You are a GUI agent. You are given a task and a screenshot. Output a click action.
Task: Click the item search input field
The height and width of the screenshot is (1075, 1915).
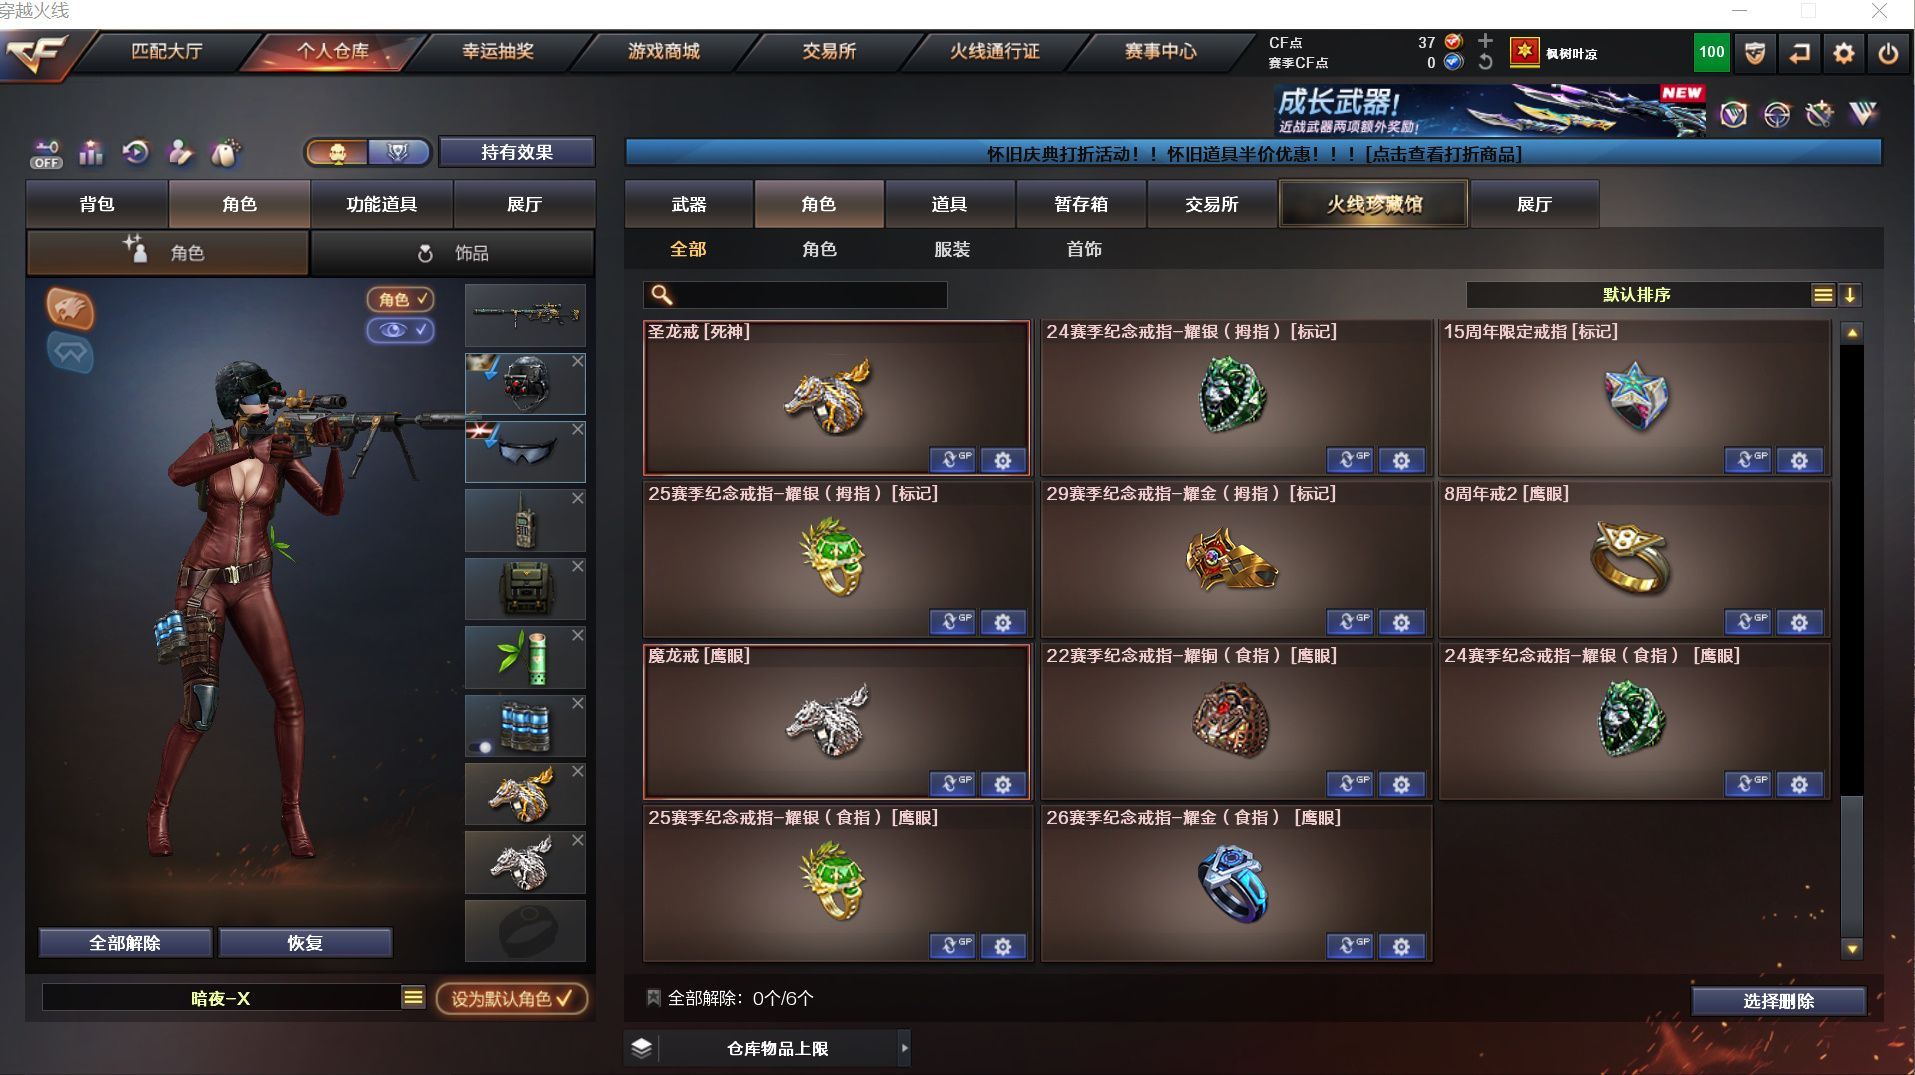tap(796, 295)
